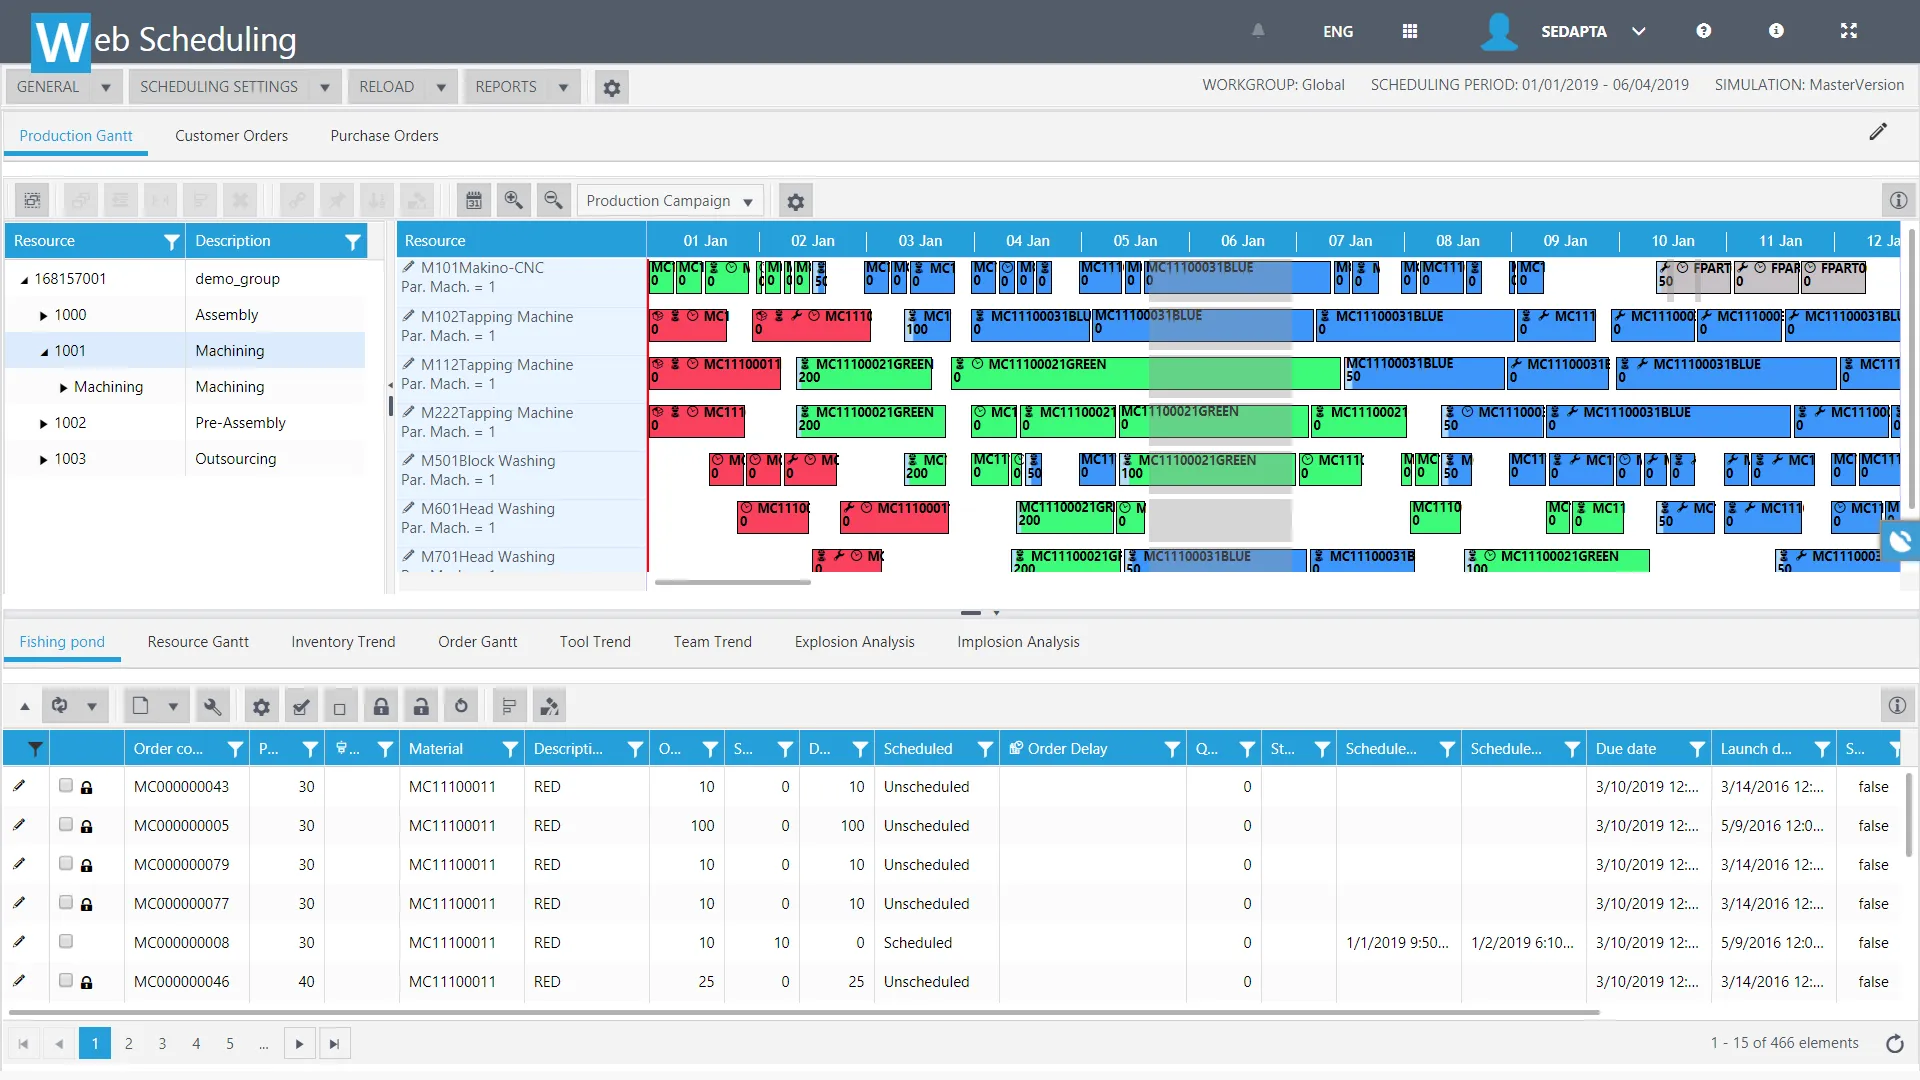The width and height of the screenshot is (1920, 1080).
Task: Click the Material column filter icon
Action: pyautogui.click(x=510, y=749)
